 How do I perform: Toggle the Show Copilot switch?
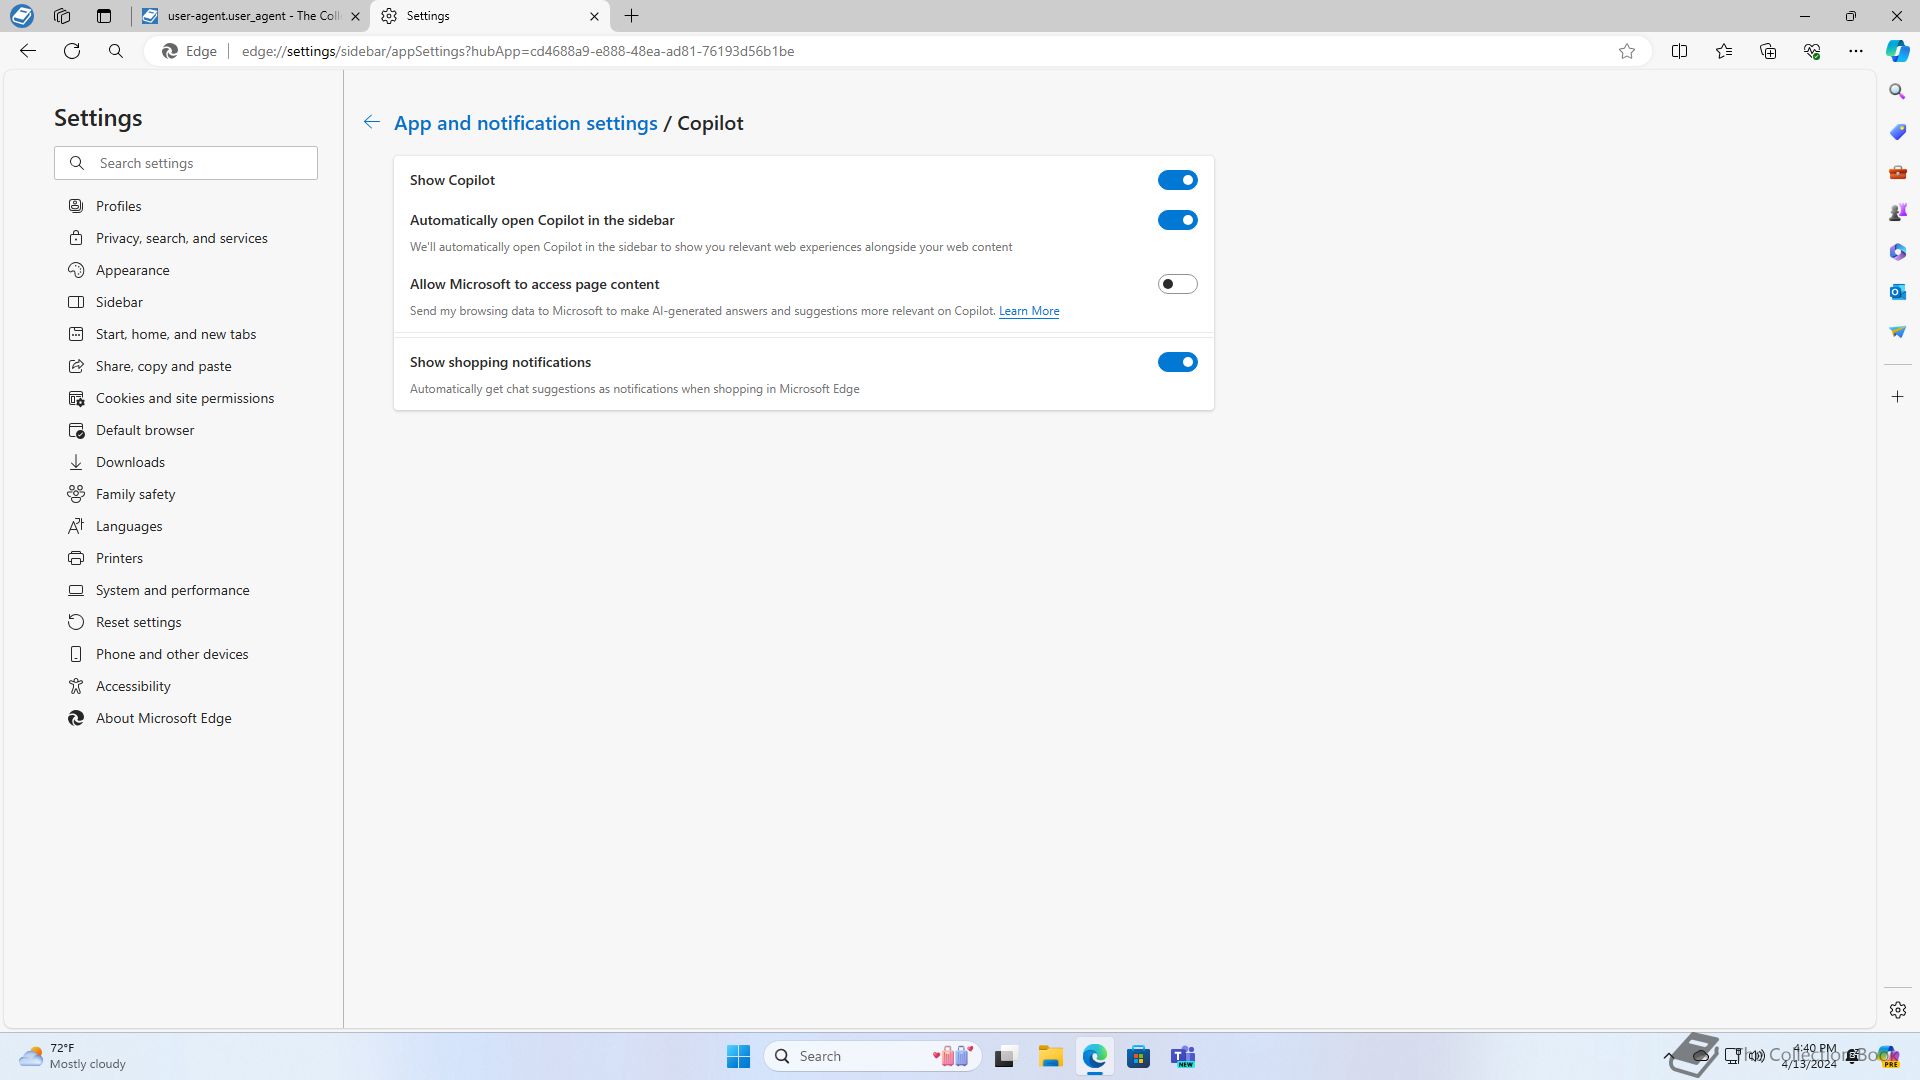click(x=1177, y=180)
